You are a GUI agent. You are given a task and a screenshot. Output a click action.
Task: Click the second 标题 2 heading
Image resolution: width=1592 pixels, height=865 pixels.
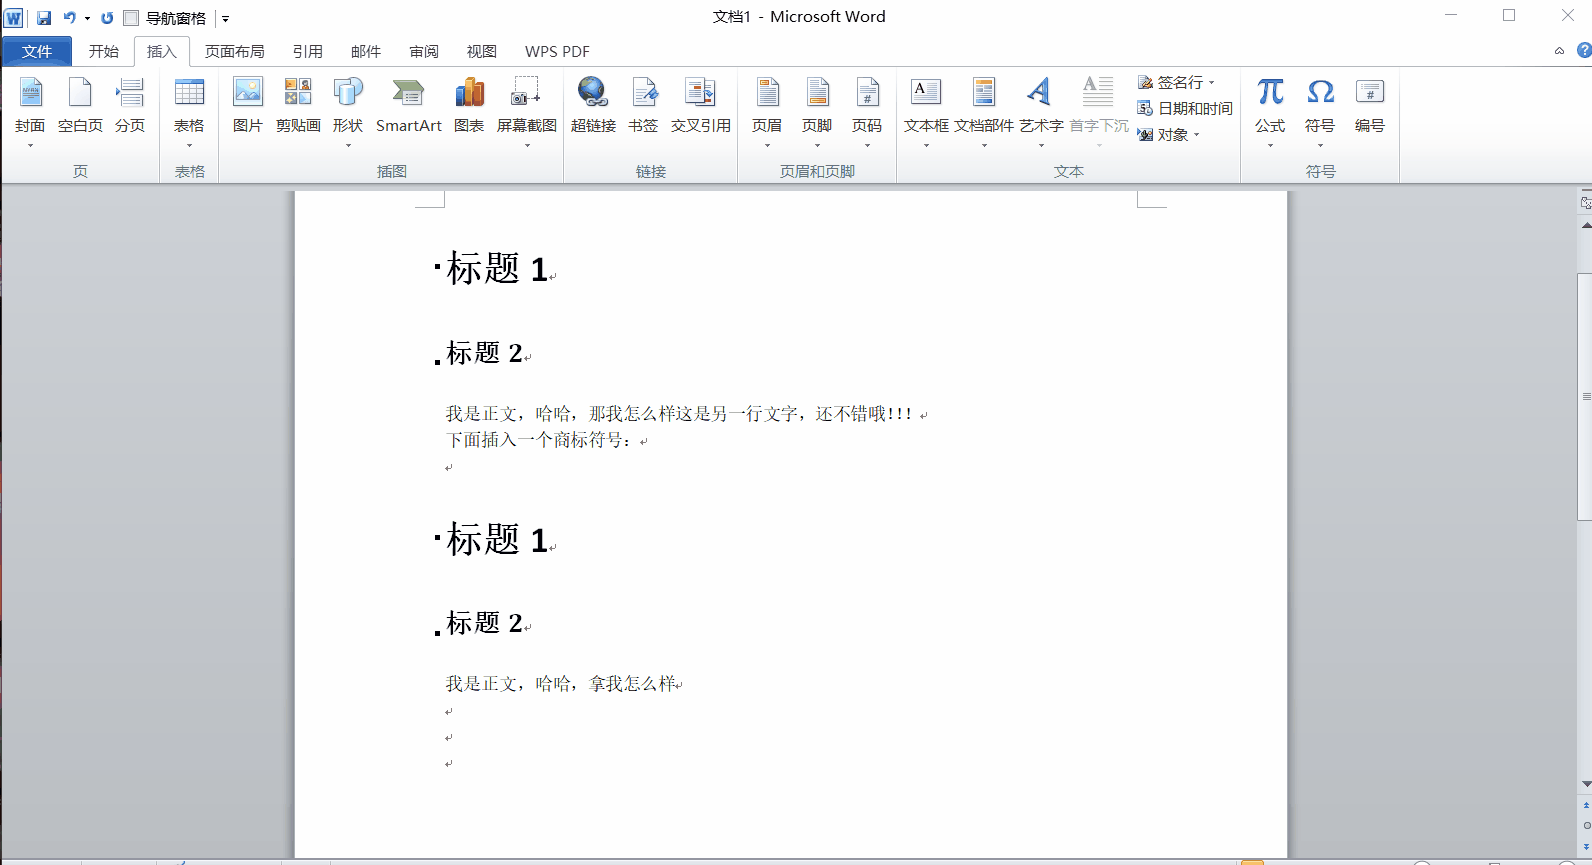click(484, 623)
